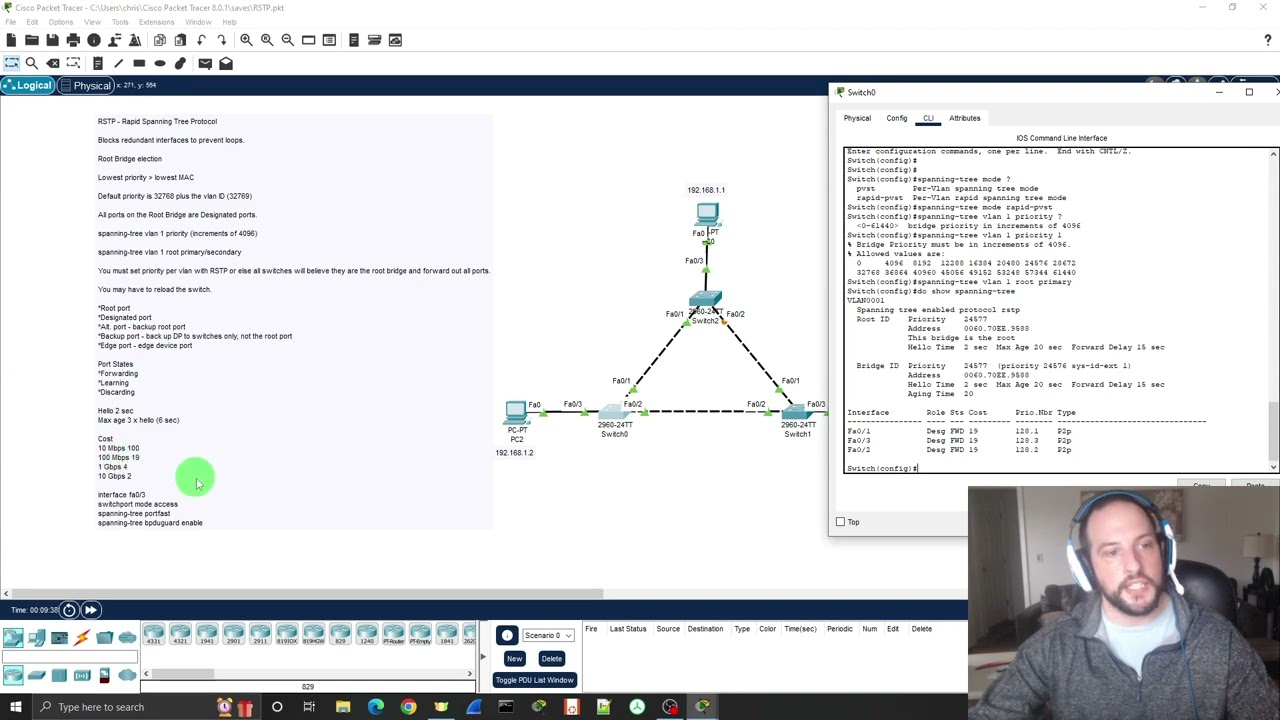Click the Redo arrow icon
1280x720 pixels.
click(x=221, y=40)
